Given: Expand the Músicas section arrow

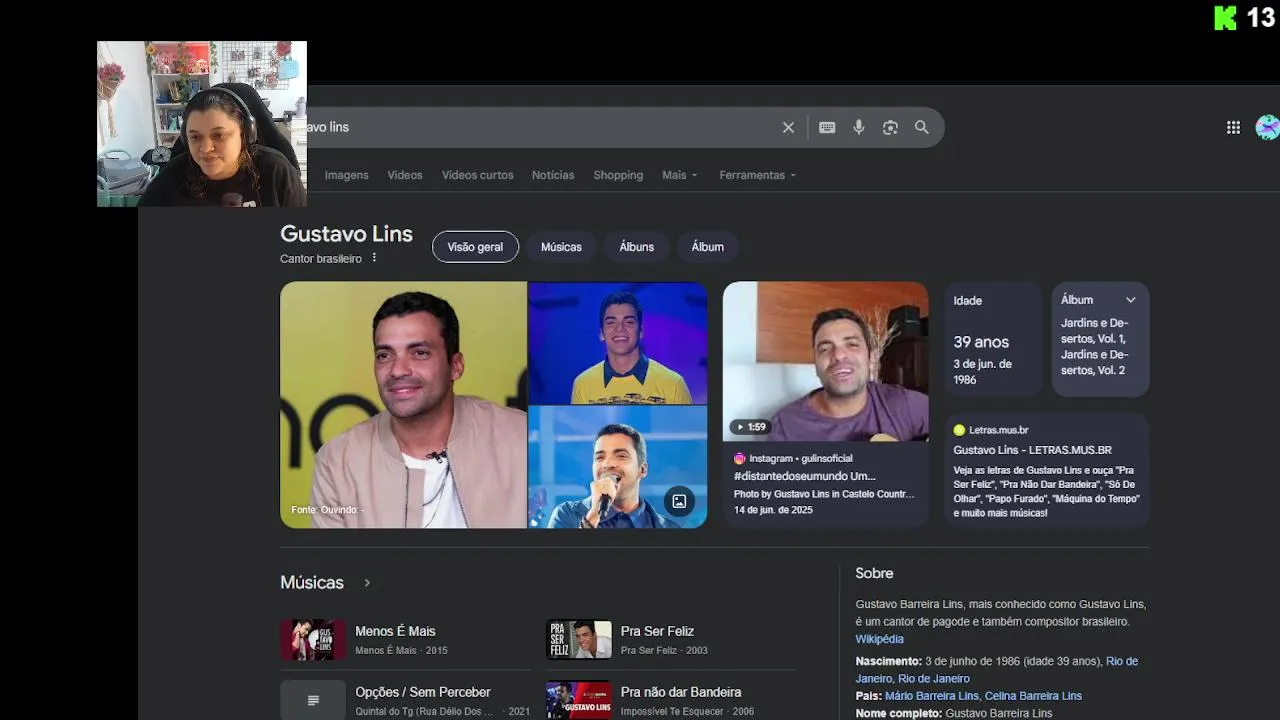Looking at the screenshot, I should coord(367,583).
